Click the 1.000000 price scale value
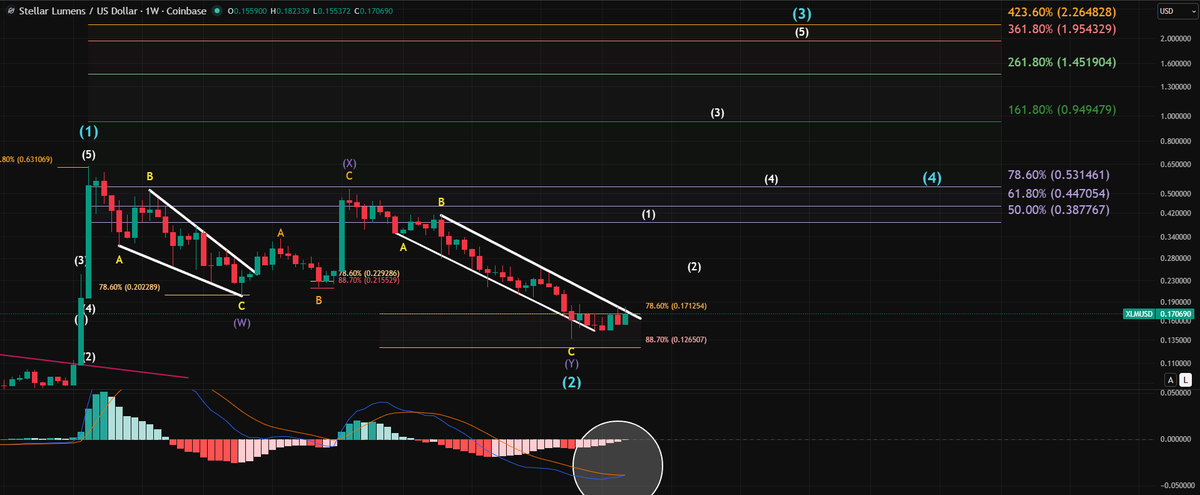This screenshot has height=495, width=1200. (x=1174, y=116)
